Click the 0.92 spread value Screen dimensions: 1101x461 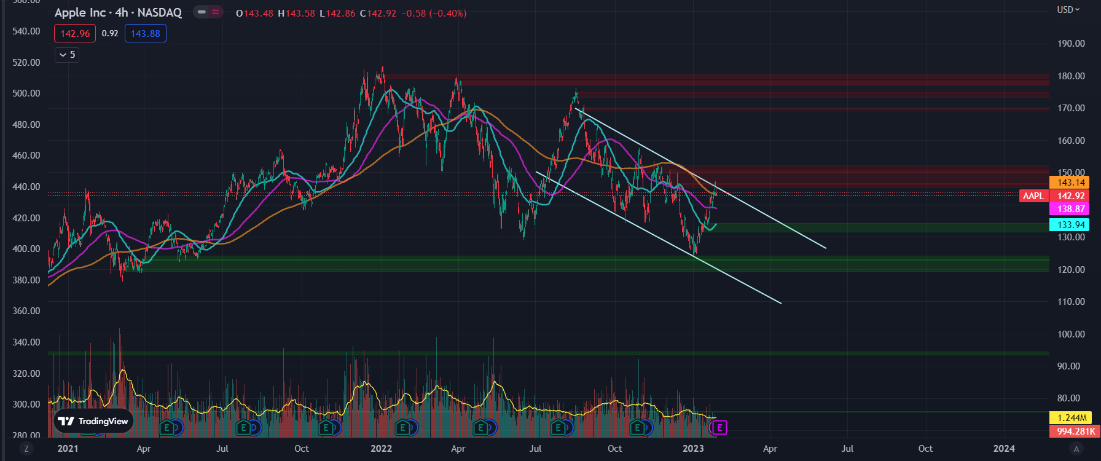click(110, 33)
